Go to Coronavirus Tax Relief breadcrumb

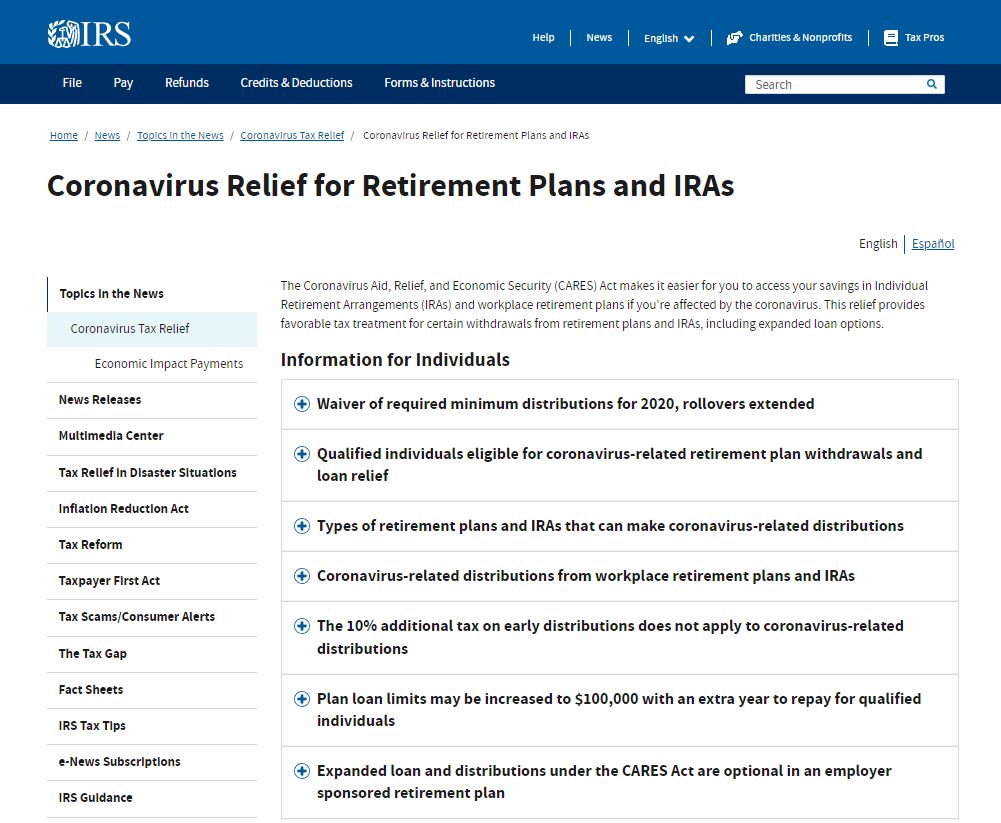point(292,135)
